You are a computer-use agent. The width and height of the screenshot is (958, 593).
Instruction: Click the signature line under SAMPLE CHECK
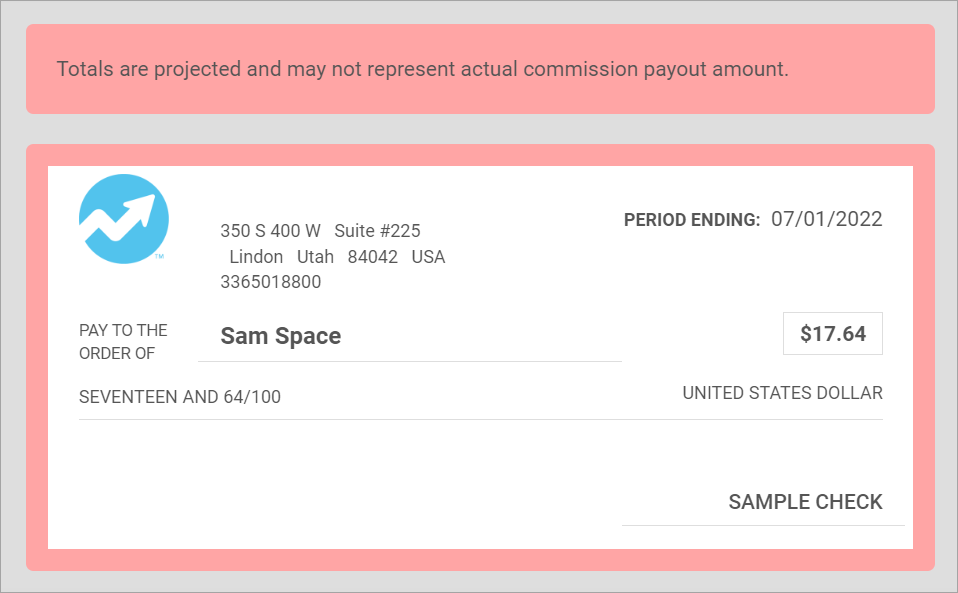762,524
